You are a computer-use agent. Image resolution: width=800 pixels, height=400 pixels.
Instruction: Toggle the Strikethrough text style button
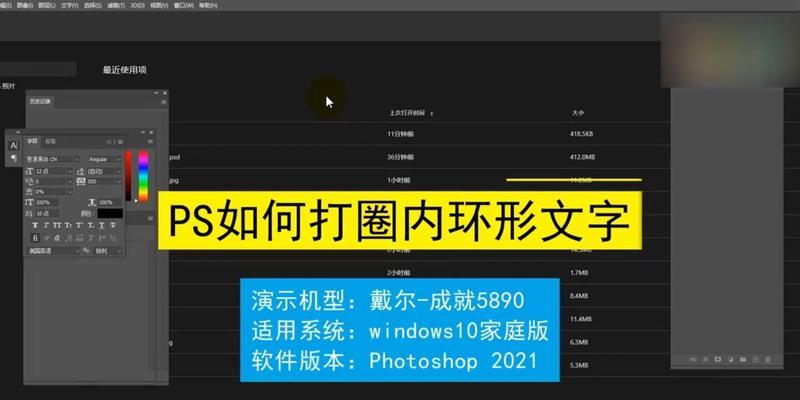[113, 226]
